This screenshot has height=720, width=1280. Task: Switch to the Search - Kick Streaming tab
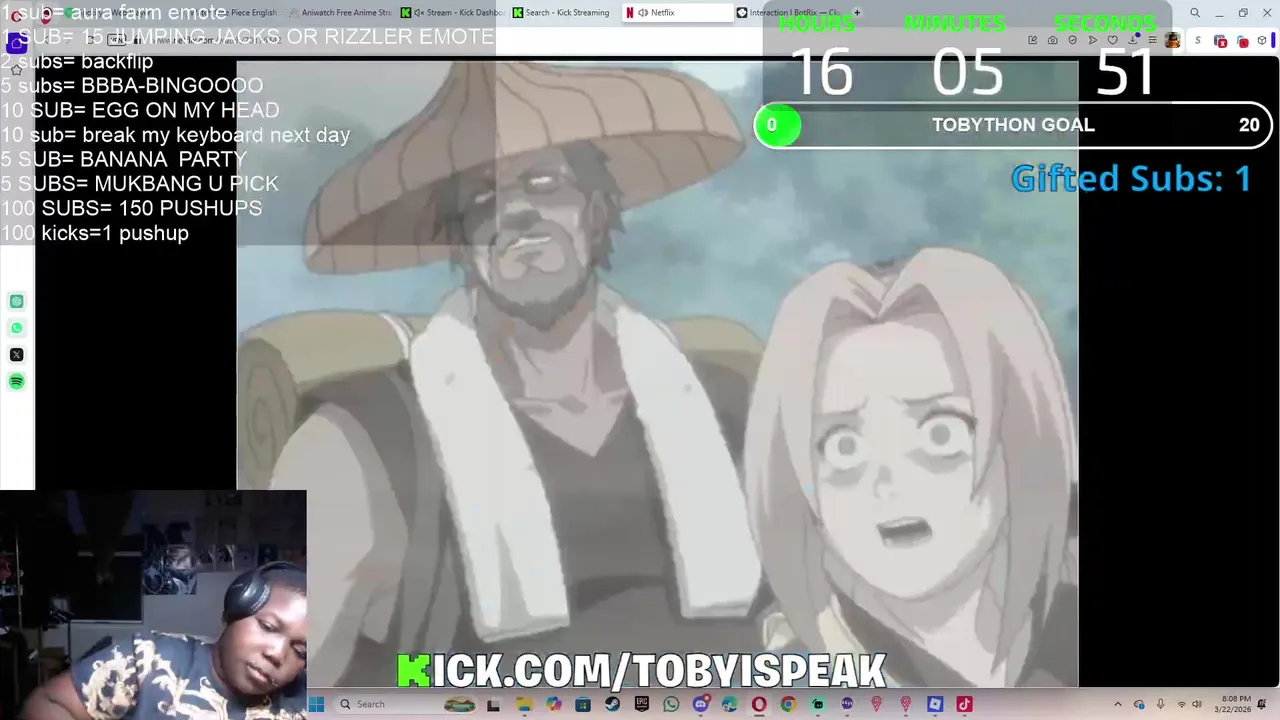pyautogui.click(x=564, y=12)
